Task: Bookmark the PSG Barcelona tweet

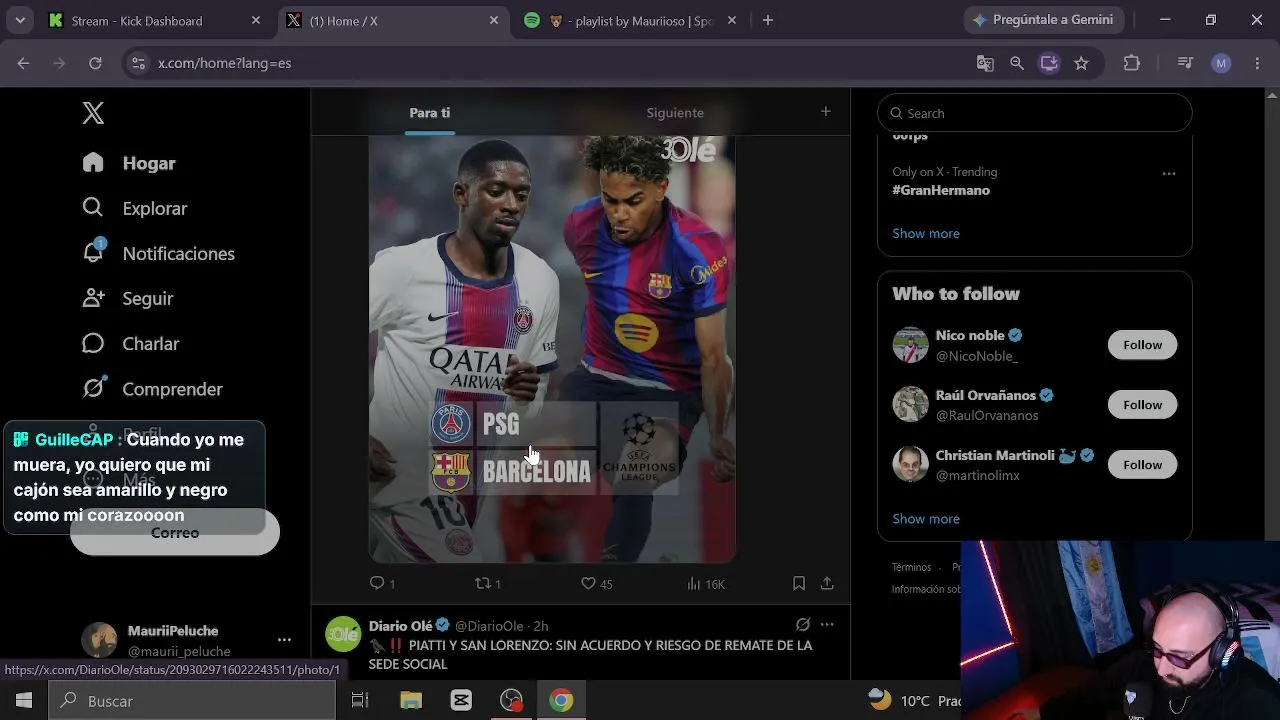Action: [x=798, y=583]
